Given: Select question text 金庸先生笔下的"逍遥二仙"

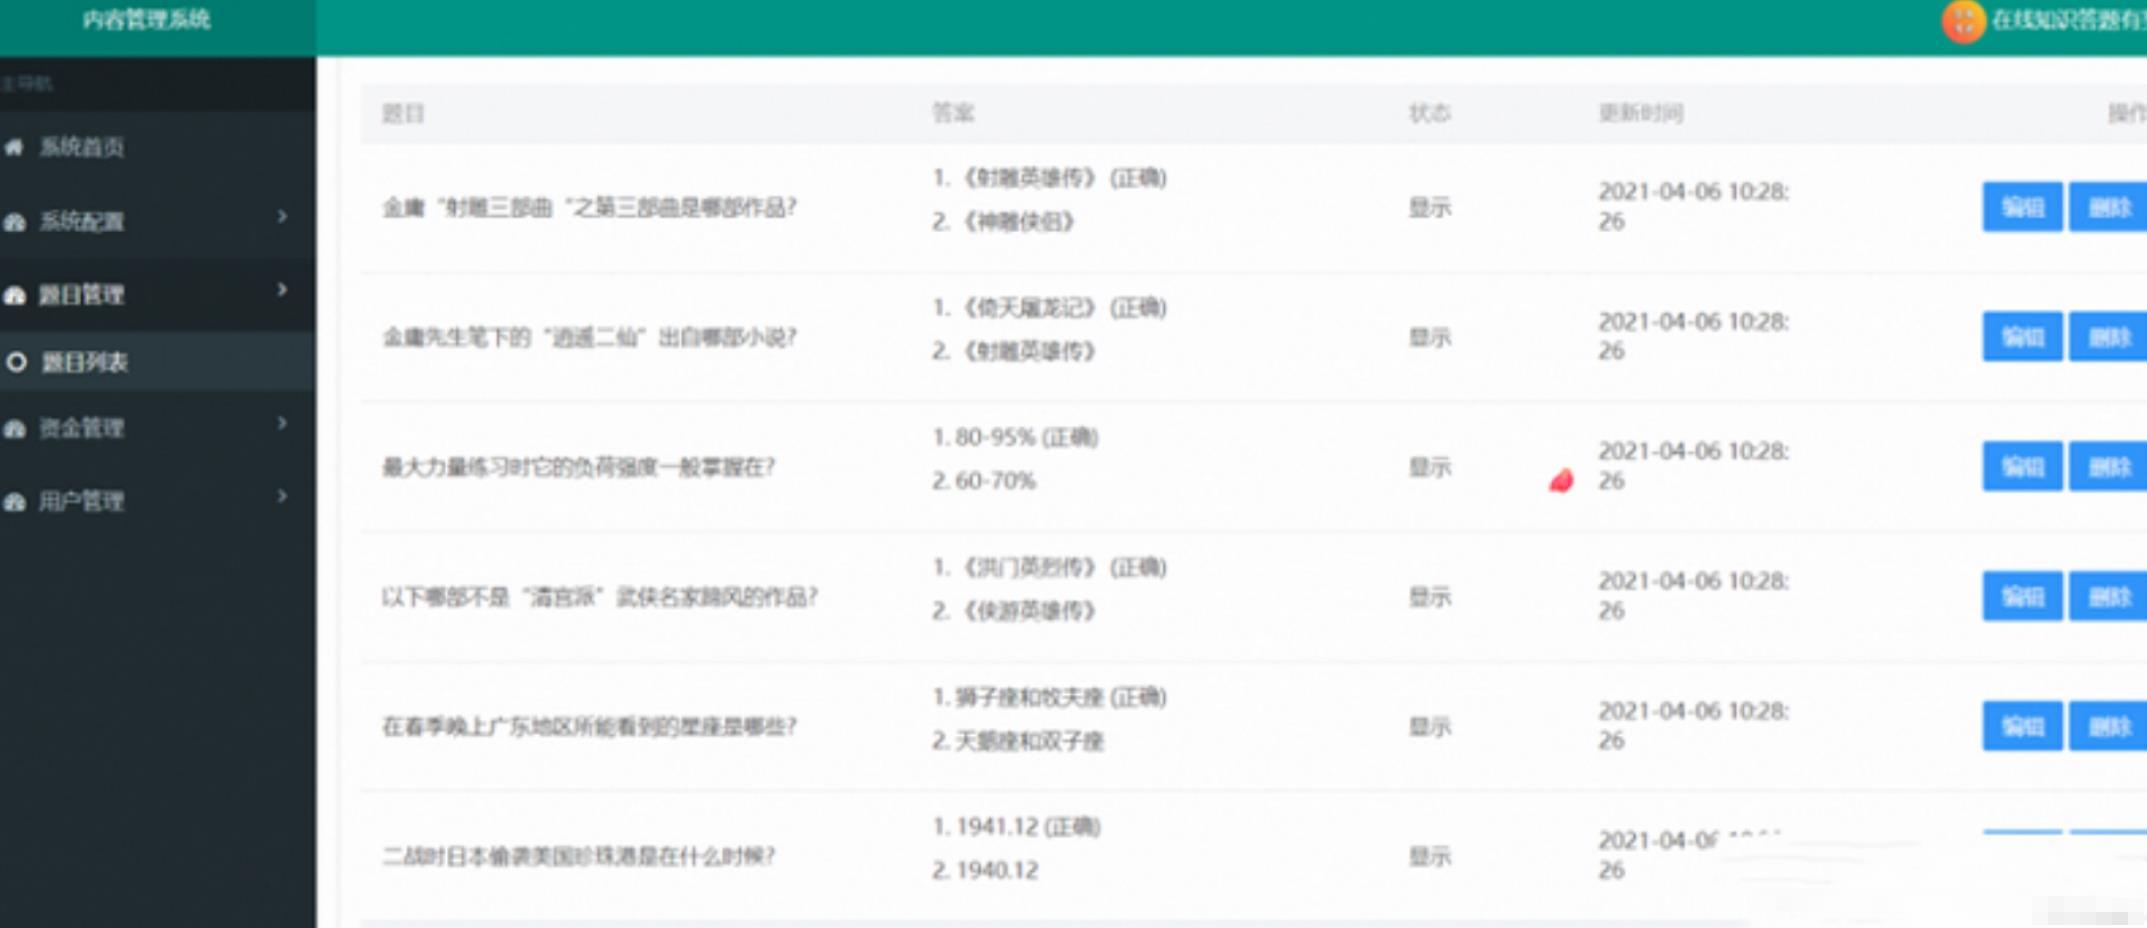Looking at the screenshot, I should click(x=590, y=337).
